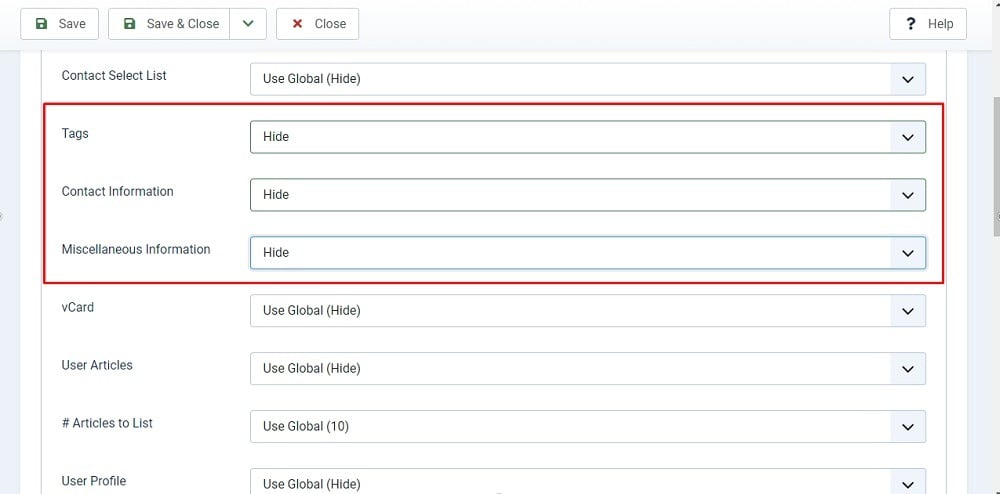
Task: Click the Tags label
Action: click(x=75, y=134)
